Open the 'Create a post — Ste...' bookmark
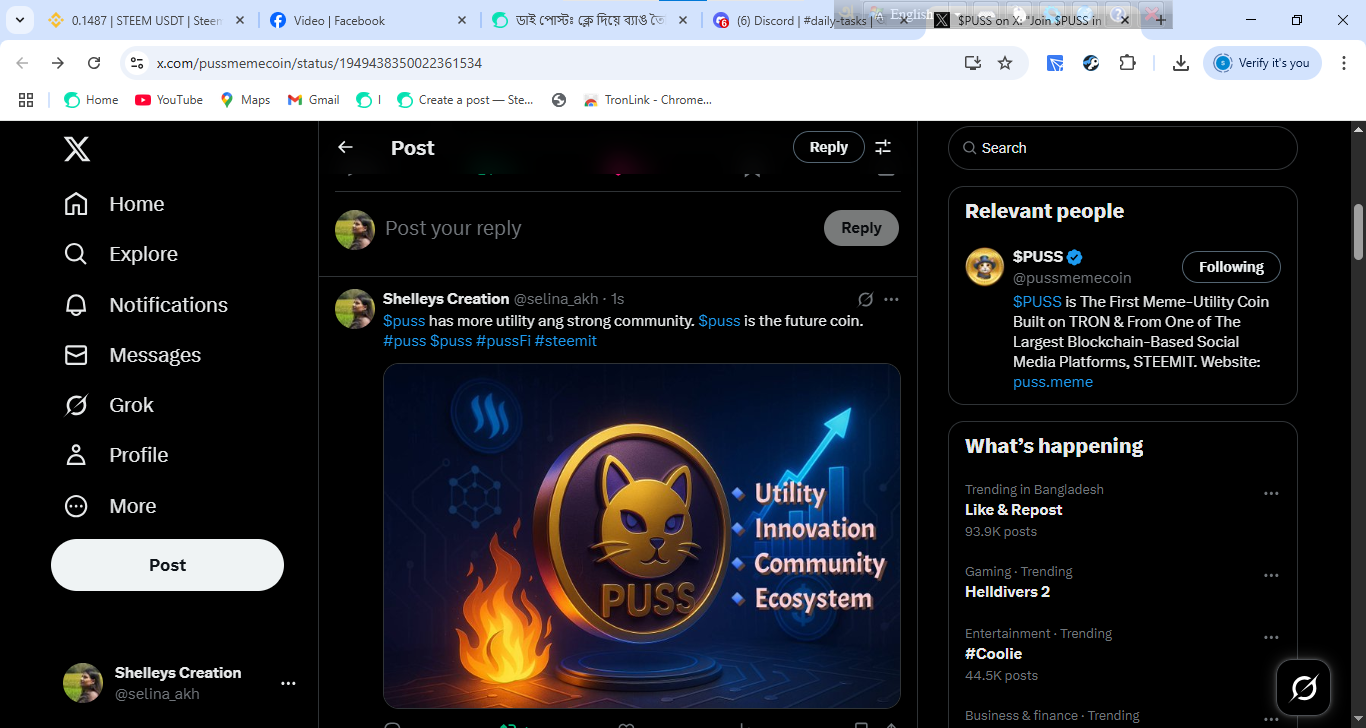The width and height of the screenshot is (1366, 728). click(465, 100)
